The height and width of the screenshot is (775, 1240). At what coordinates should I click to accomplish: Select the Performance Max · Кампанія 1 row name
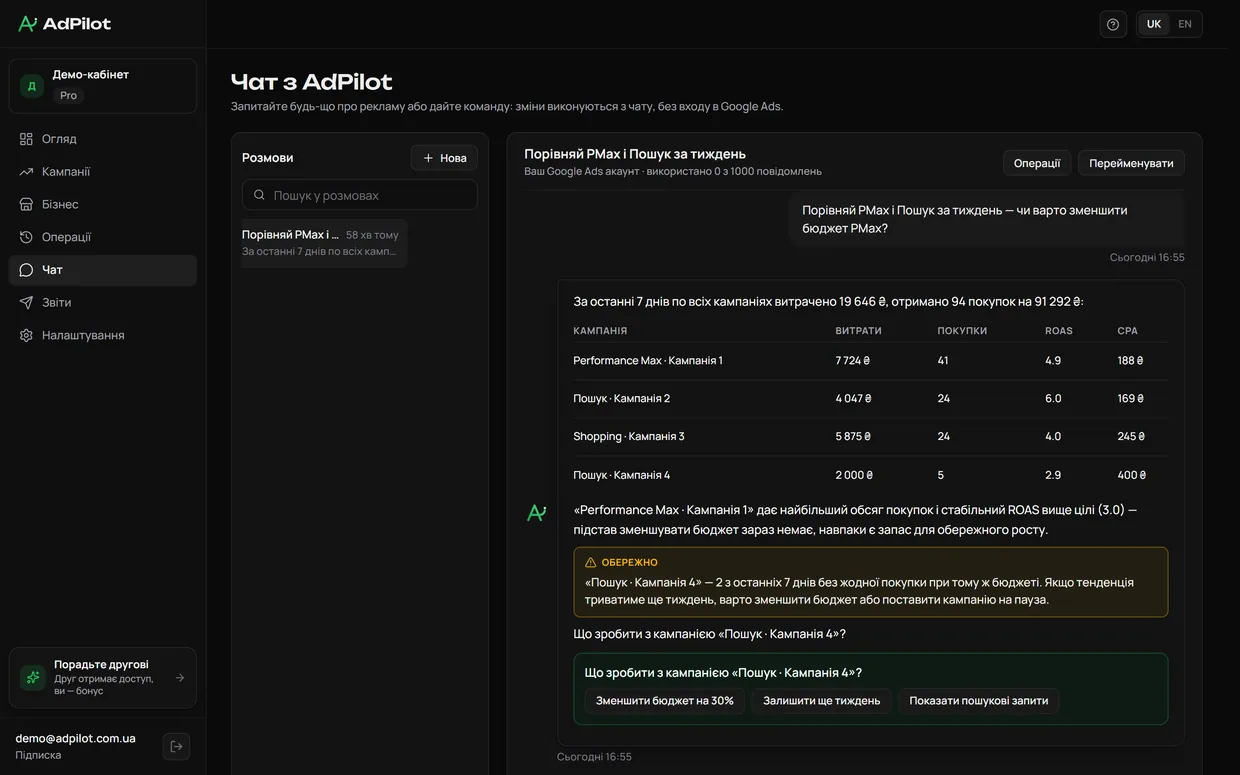pos(648,360)
